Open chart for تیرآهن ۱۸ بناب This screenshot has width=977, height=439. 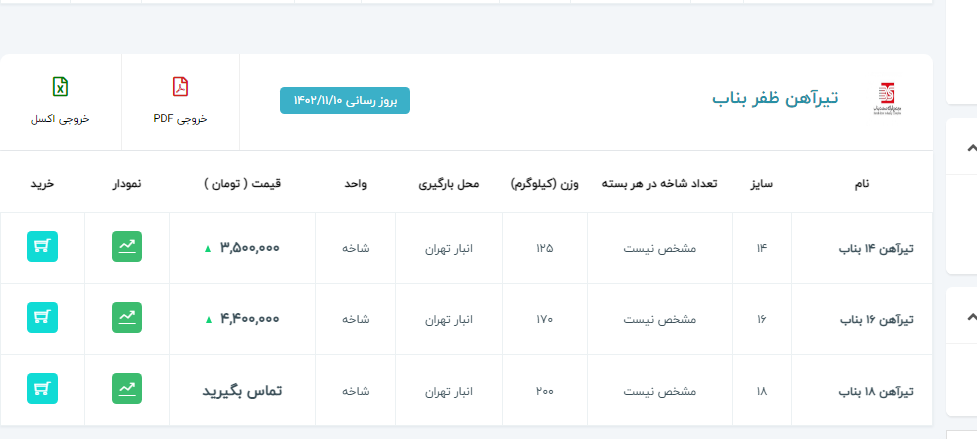(x=127, y=389)
